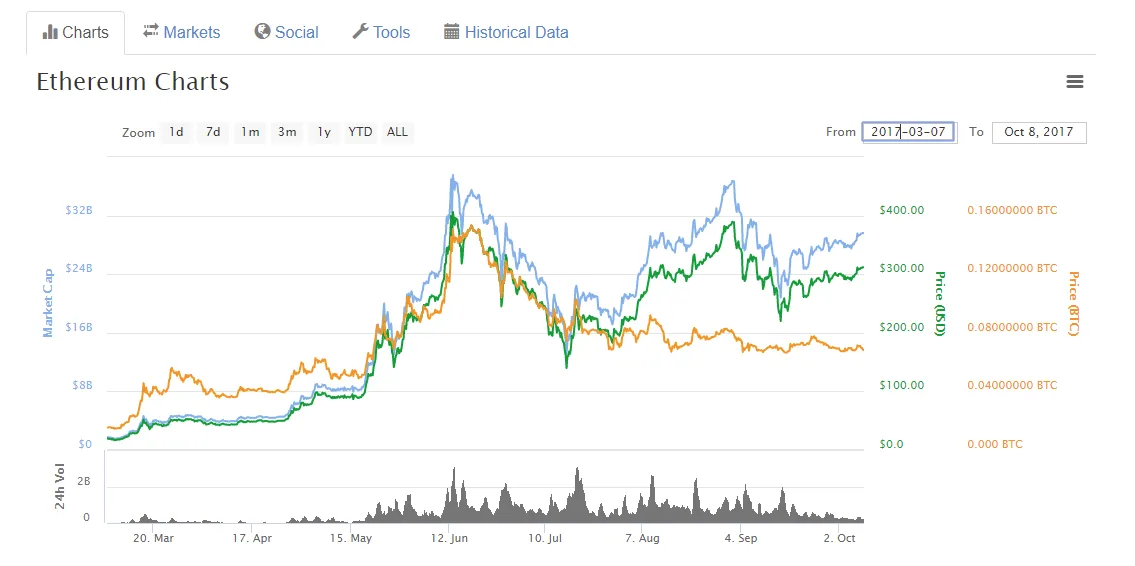Click the 0.16000000 BTC axis label
The image size is (1135, 566).
(x=1012, y=211)
